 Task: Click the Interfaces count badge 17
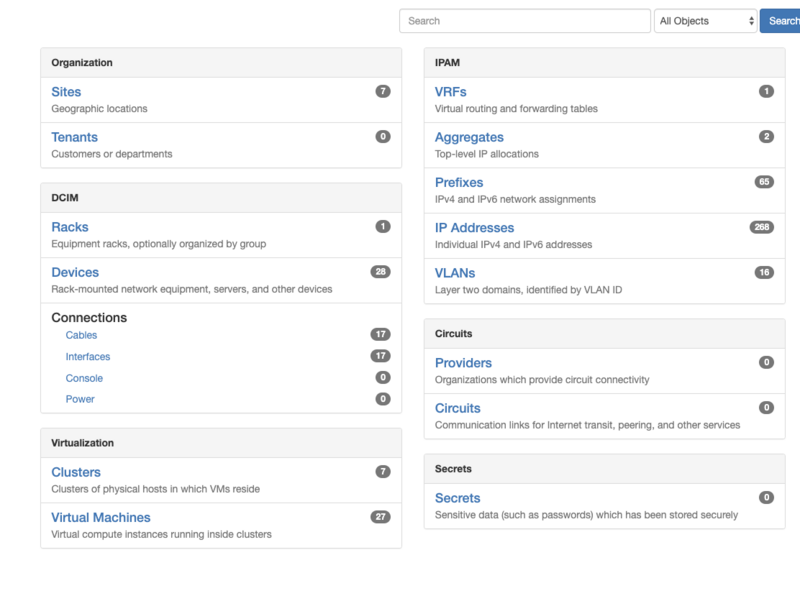[x=381, y=356]
